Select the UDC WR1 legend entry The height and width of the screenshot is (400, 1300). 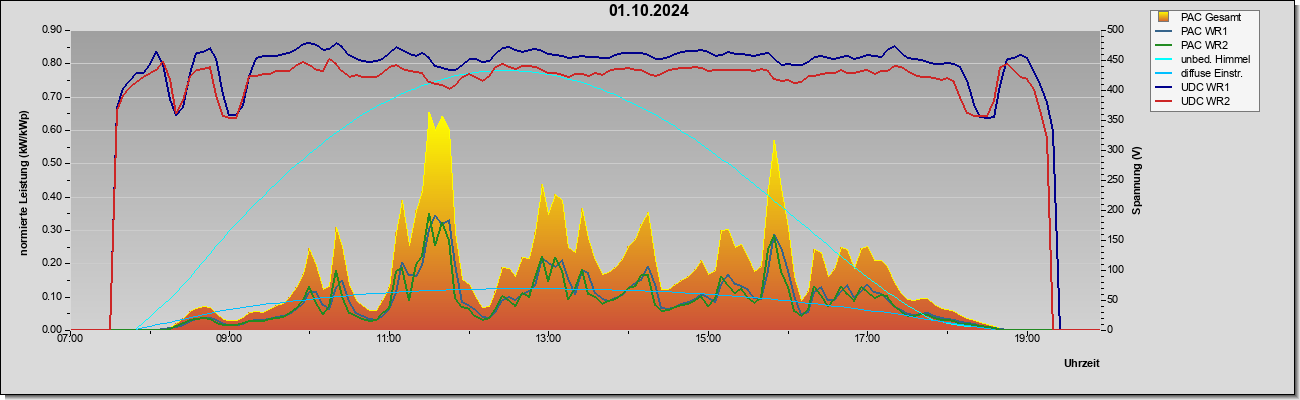point(1205,87)
